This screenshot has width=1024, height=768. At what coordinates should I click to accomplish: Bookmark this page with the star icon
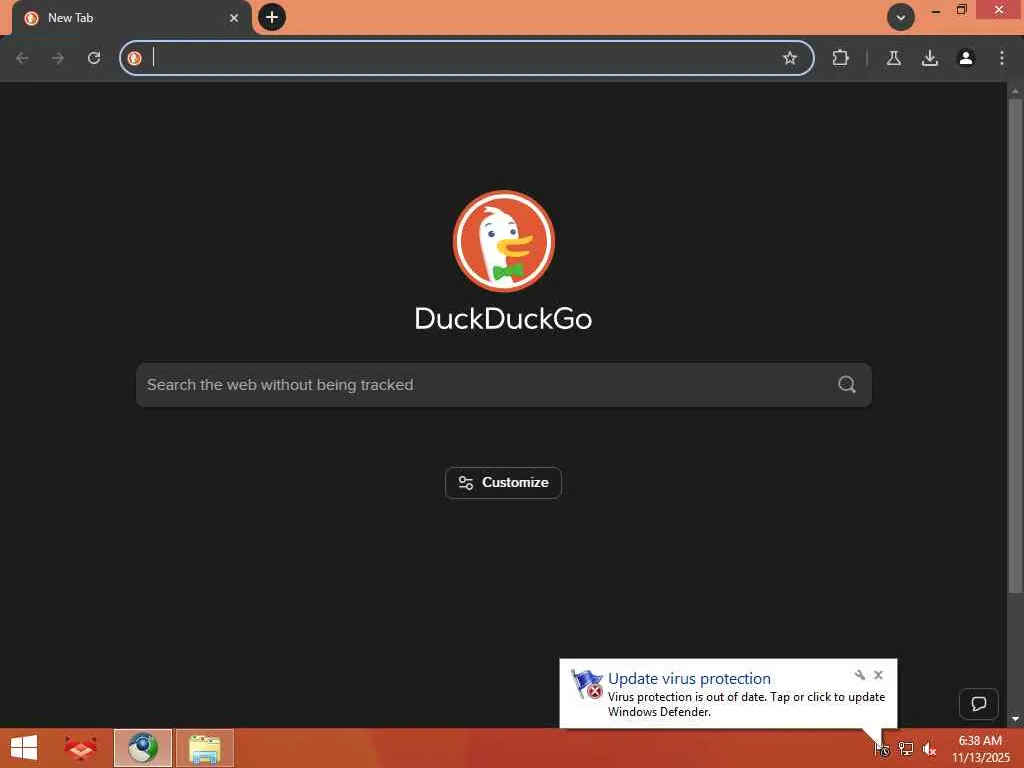tap(790, 58)
